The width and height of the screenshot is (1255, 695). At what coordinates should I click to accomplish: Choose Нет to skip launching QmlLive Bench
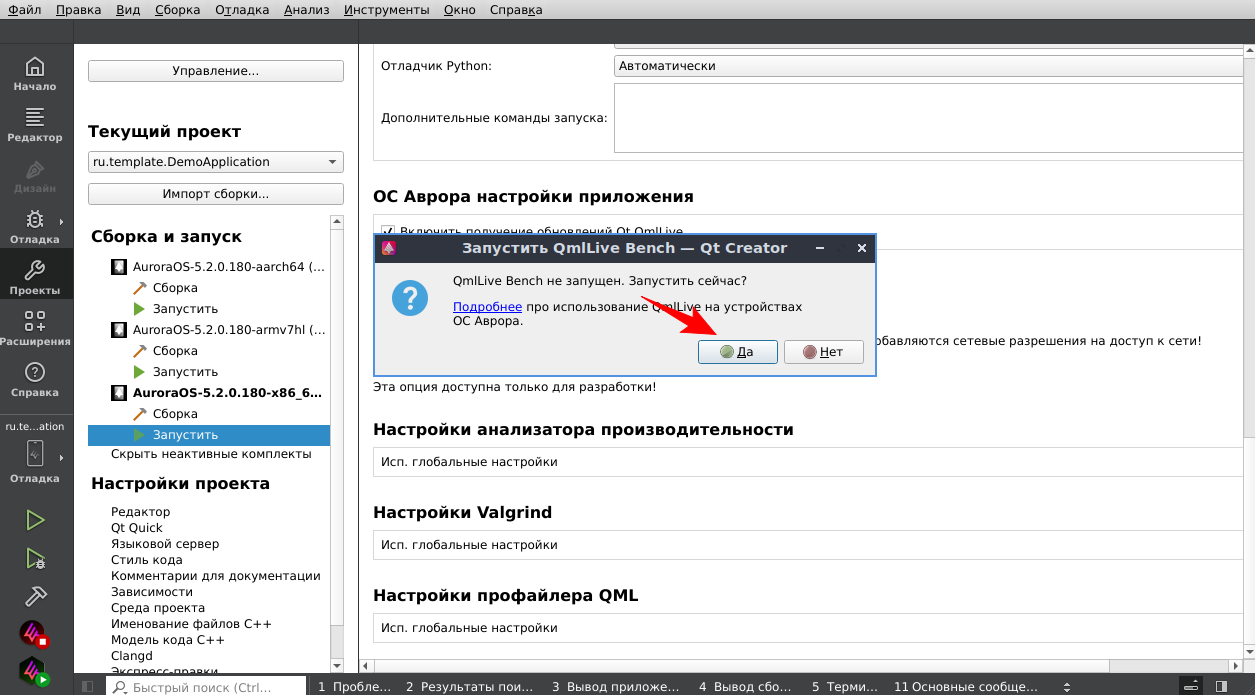coord(823,351)
